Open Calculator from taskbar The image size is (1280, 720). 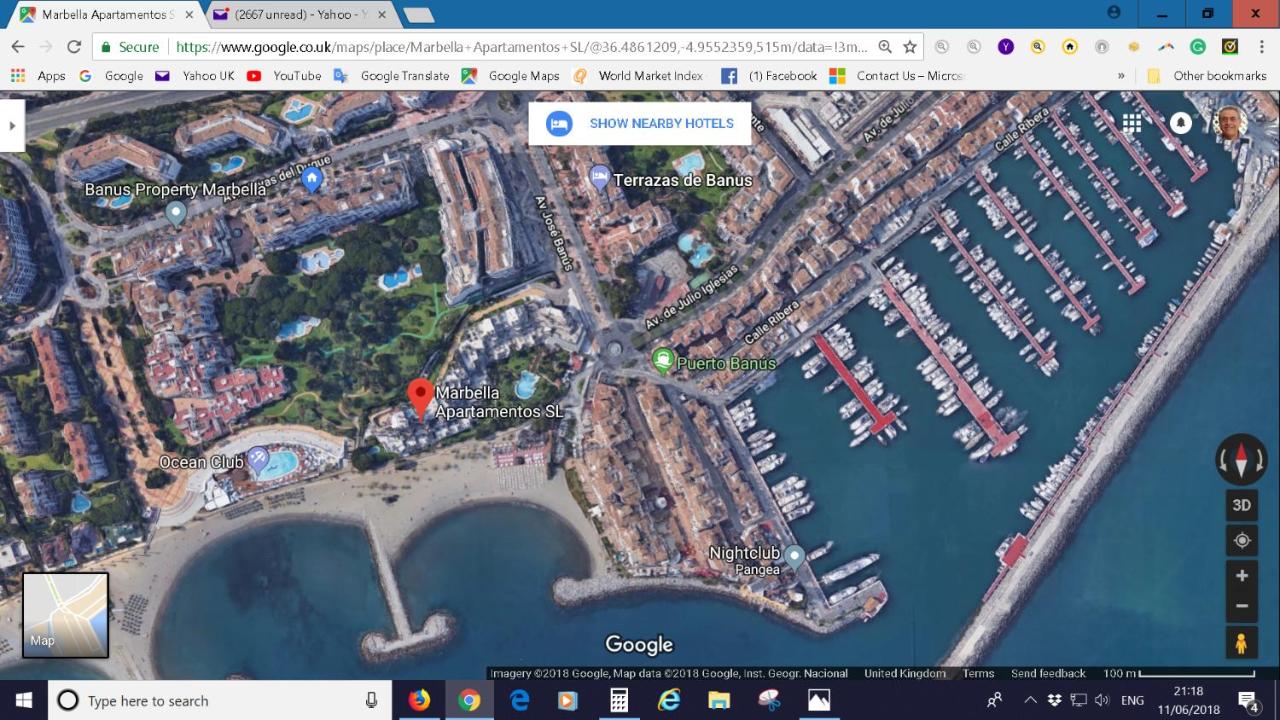[619, 700]
